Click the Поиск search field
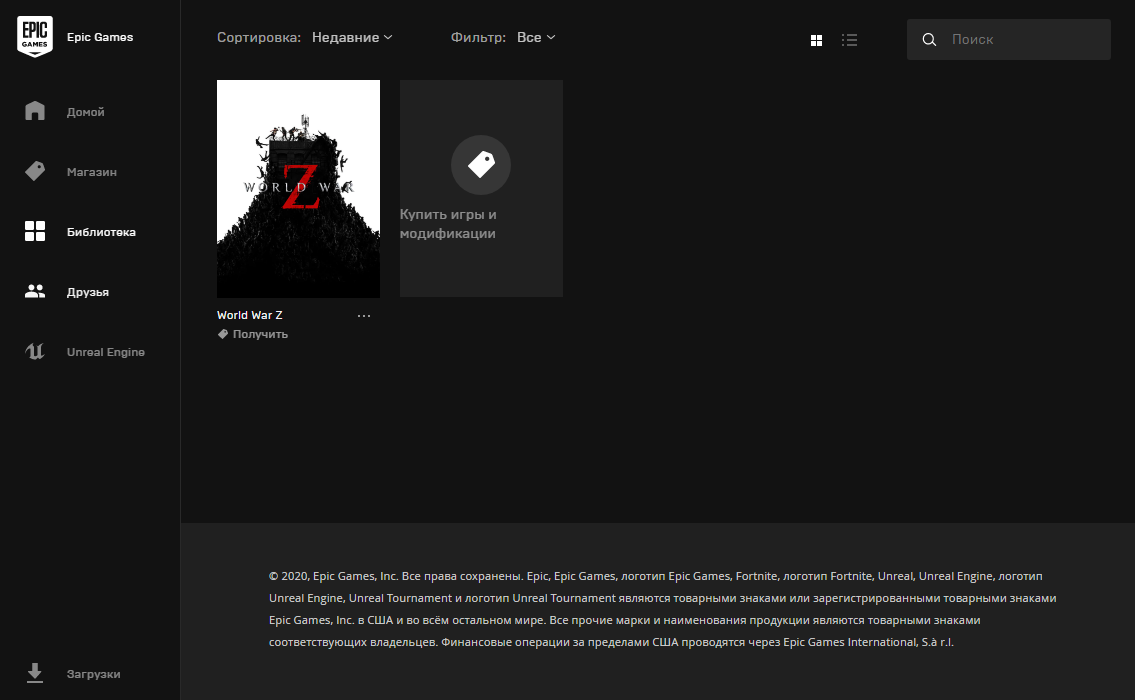1135x700 pixels. click(x=1008, y=39)
